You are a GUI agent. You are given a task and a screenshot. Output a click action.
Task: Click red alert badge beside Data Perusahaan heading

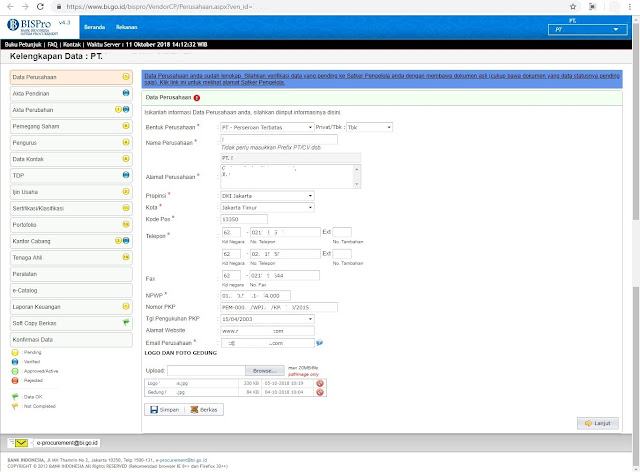[x=197, y=98]
